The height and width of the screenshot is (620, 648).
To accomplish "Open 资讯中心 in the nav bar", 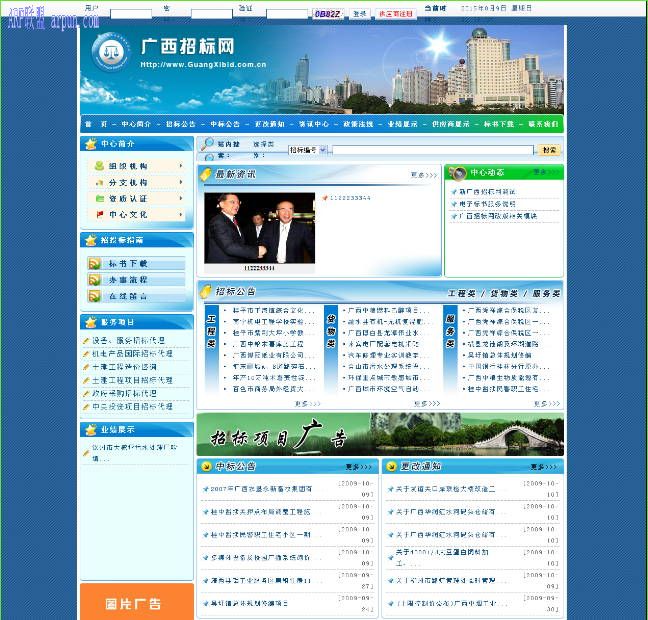I will click(x=314, y=124).
